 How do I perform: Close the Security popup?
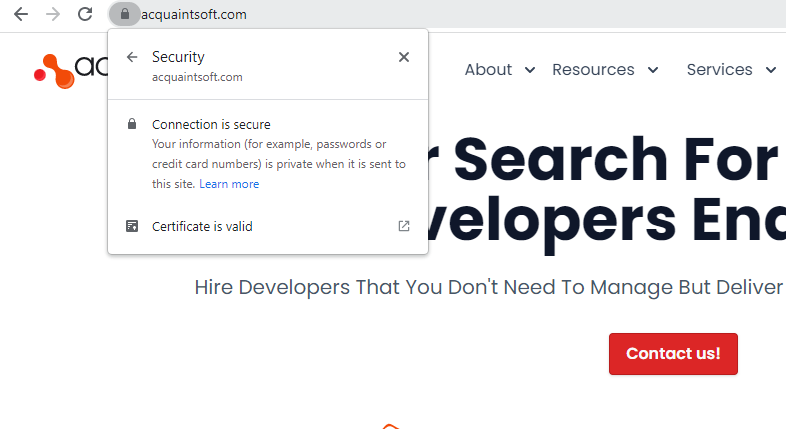404,57
